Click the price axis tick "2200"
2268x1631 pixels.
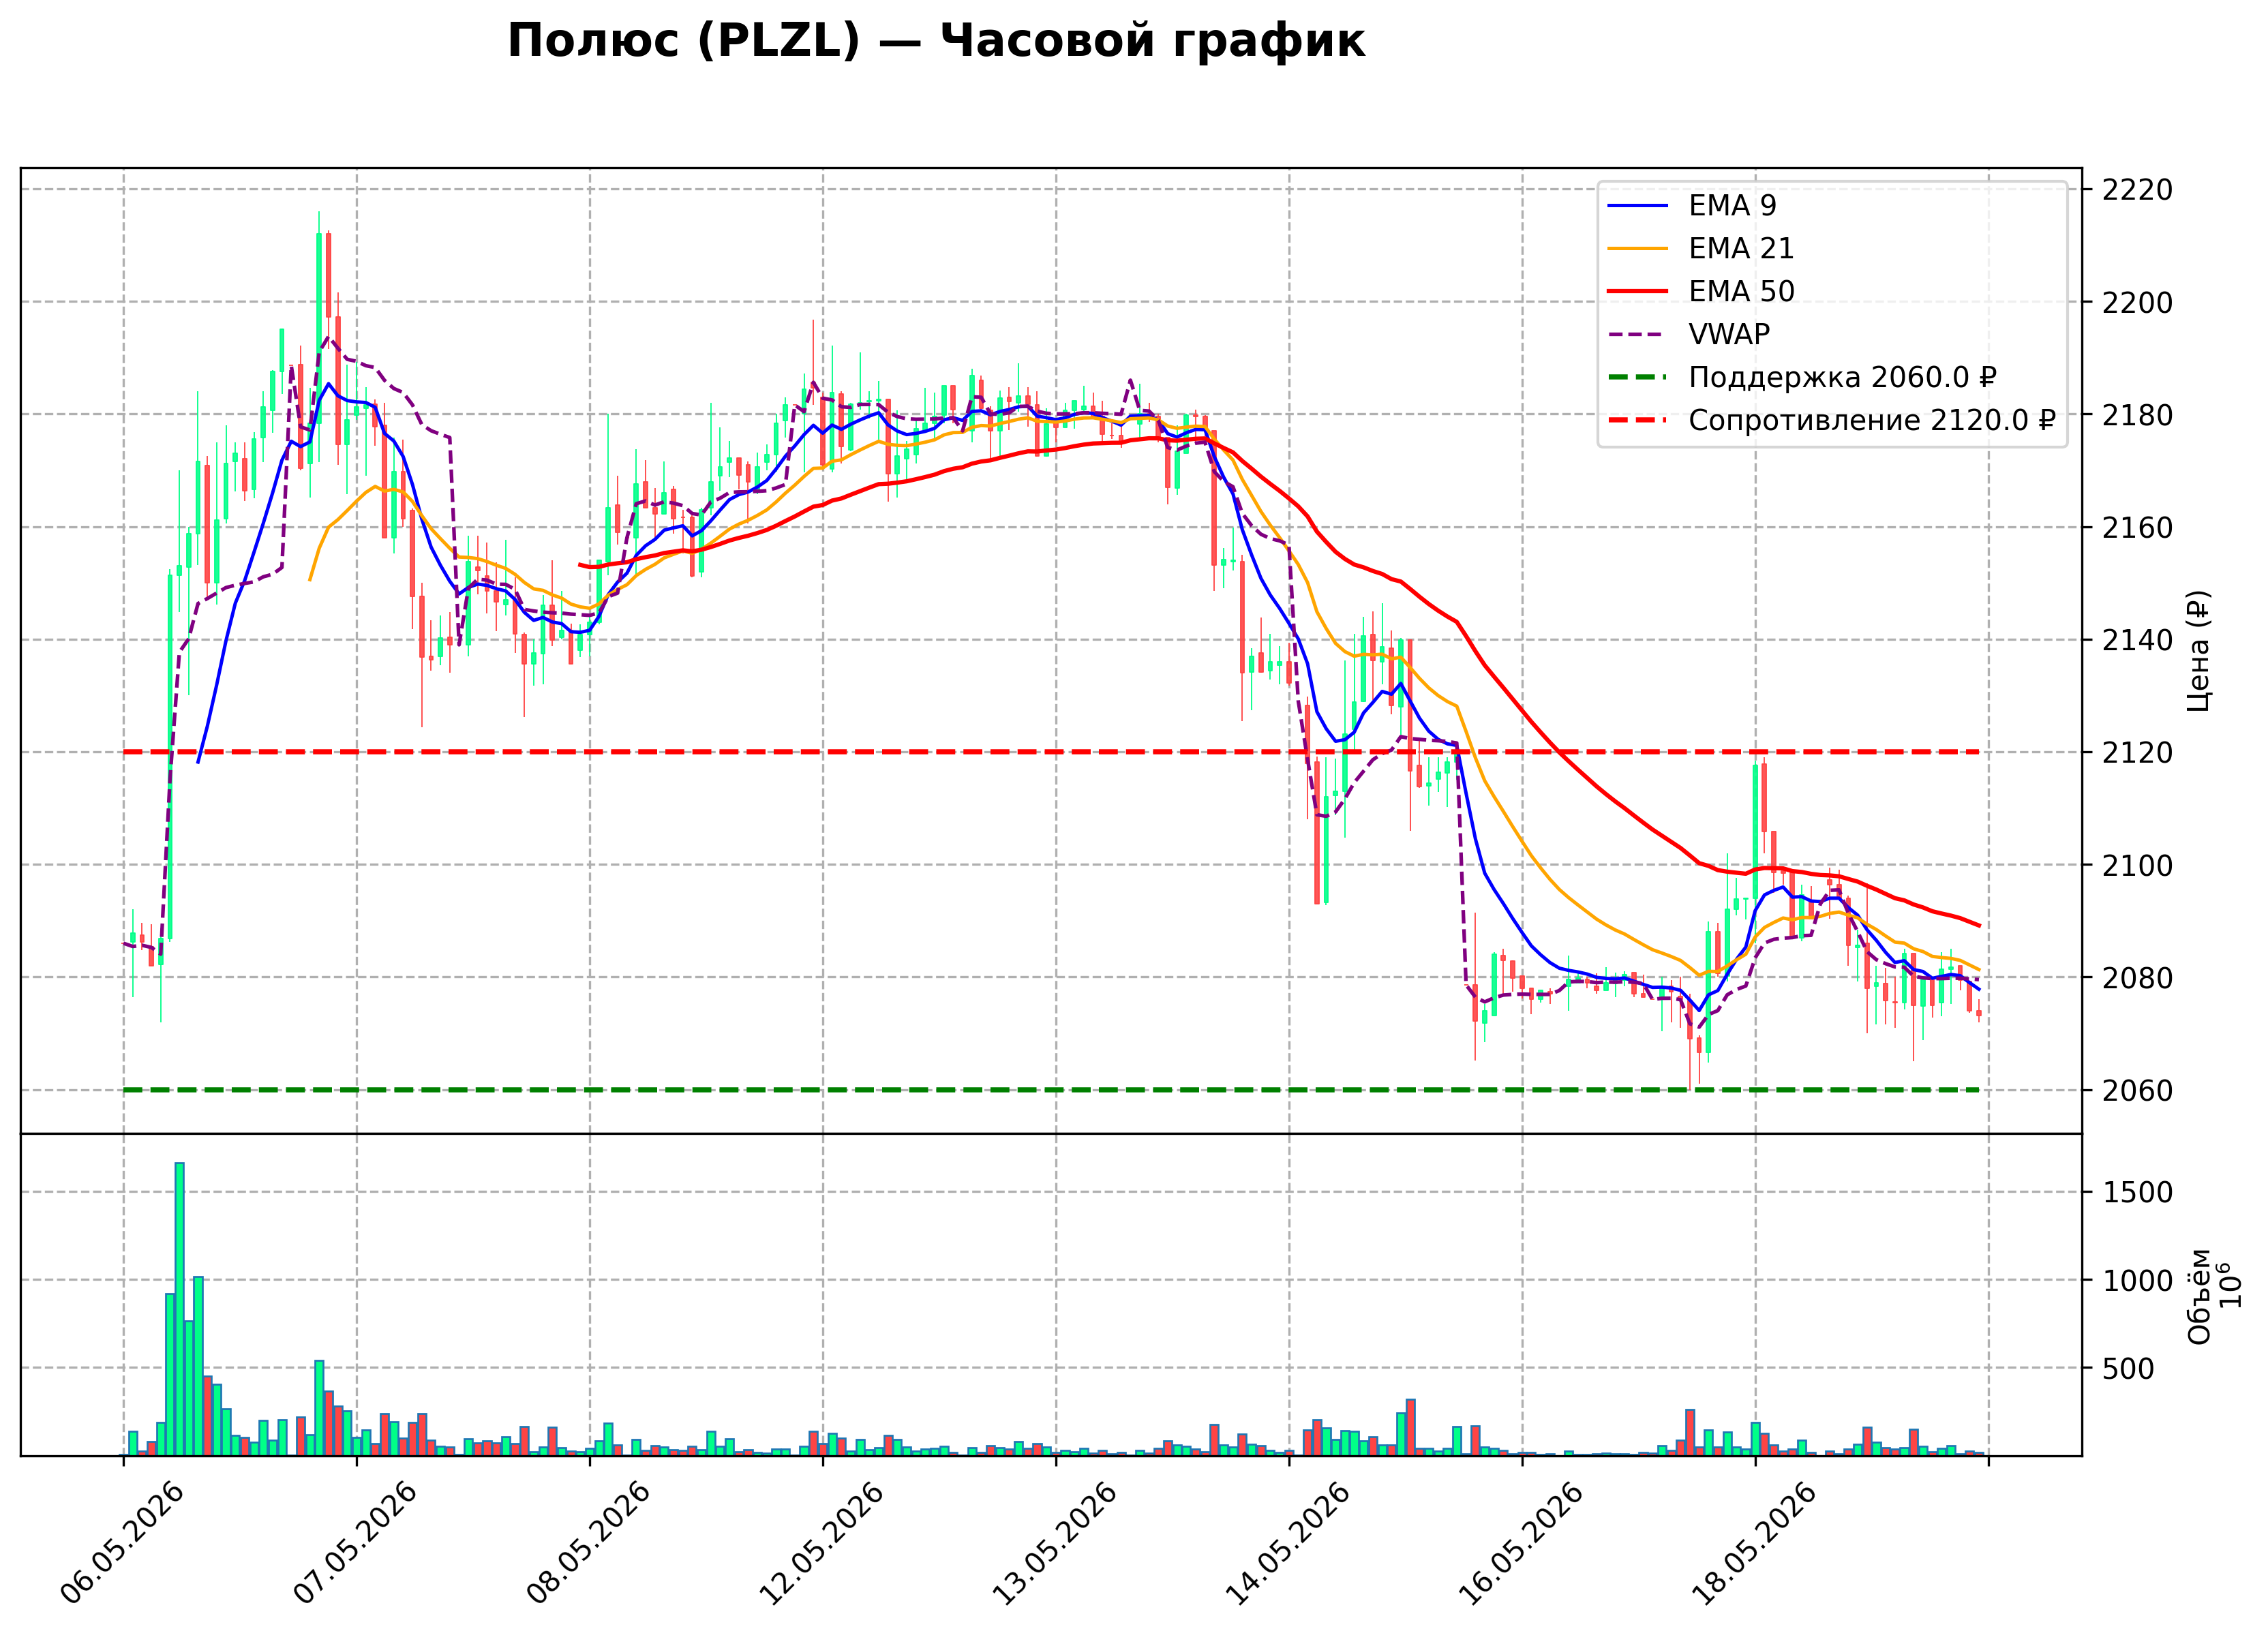pyautogui.click(x=2137, y=303)
